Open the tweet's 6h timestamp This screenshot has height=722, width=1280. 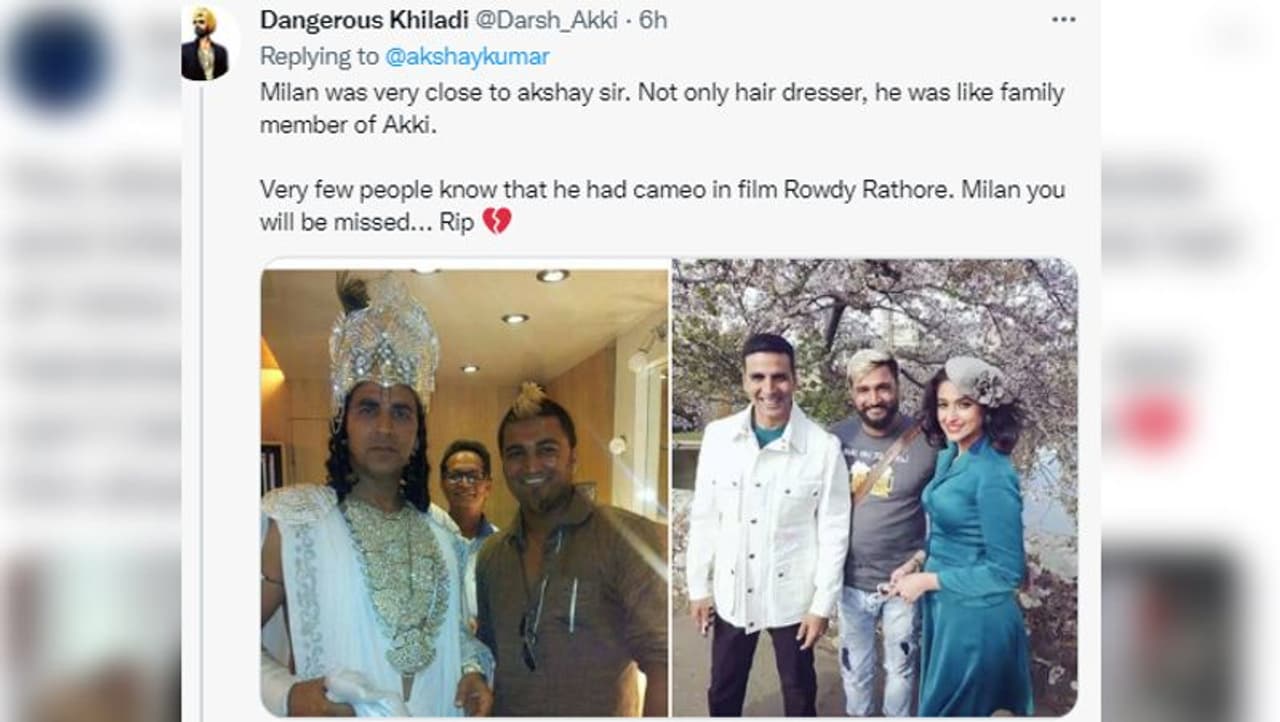pos(653,20)
